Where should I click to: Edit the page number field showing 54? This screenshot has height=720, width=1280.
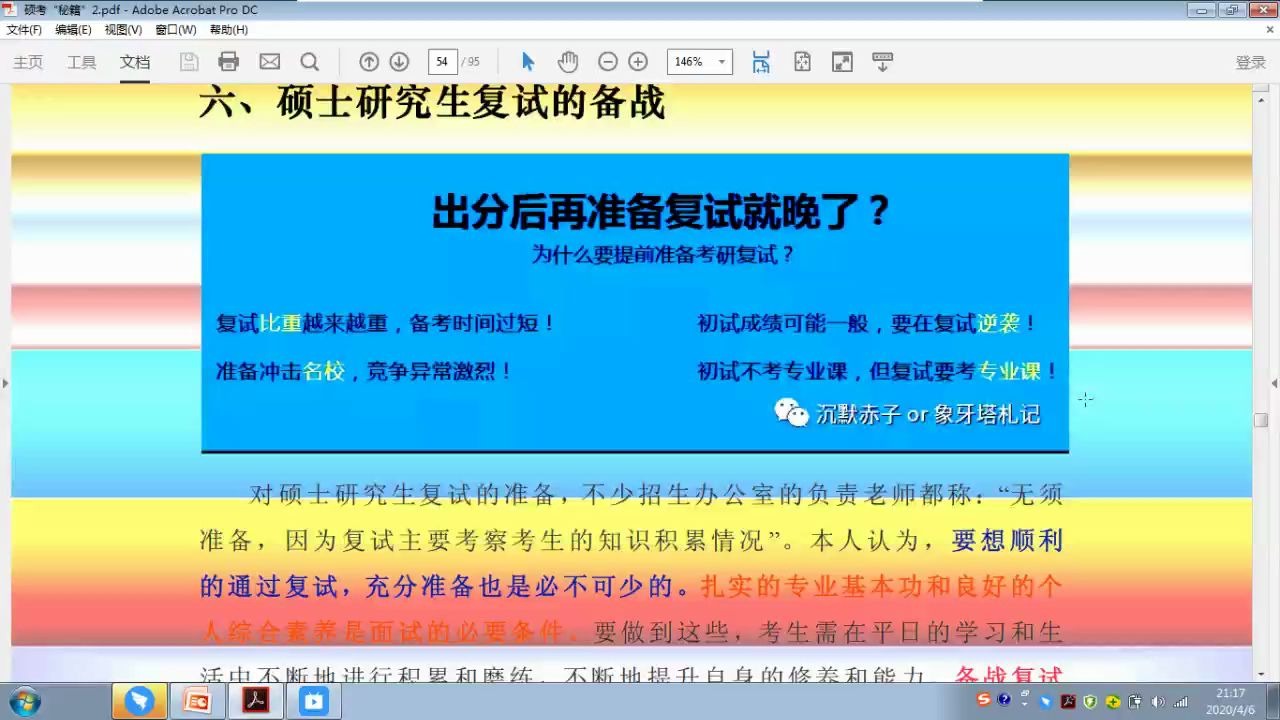(442, 61)
